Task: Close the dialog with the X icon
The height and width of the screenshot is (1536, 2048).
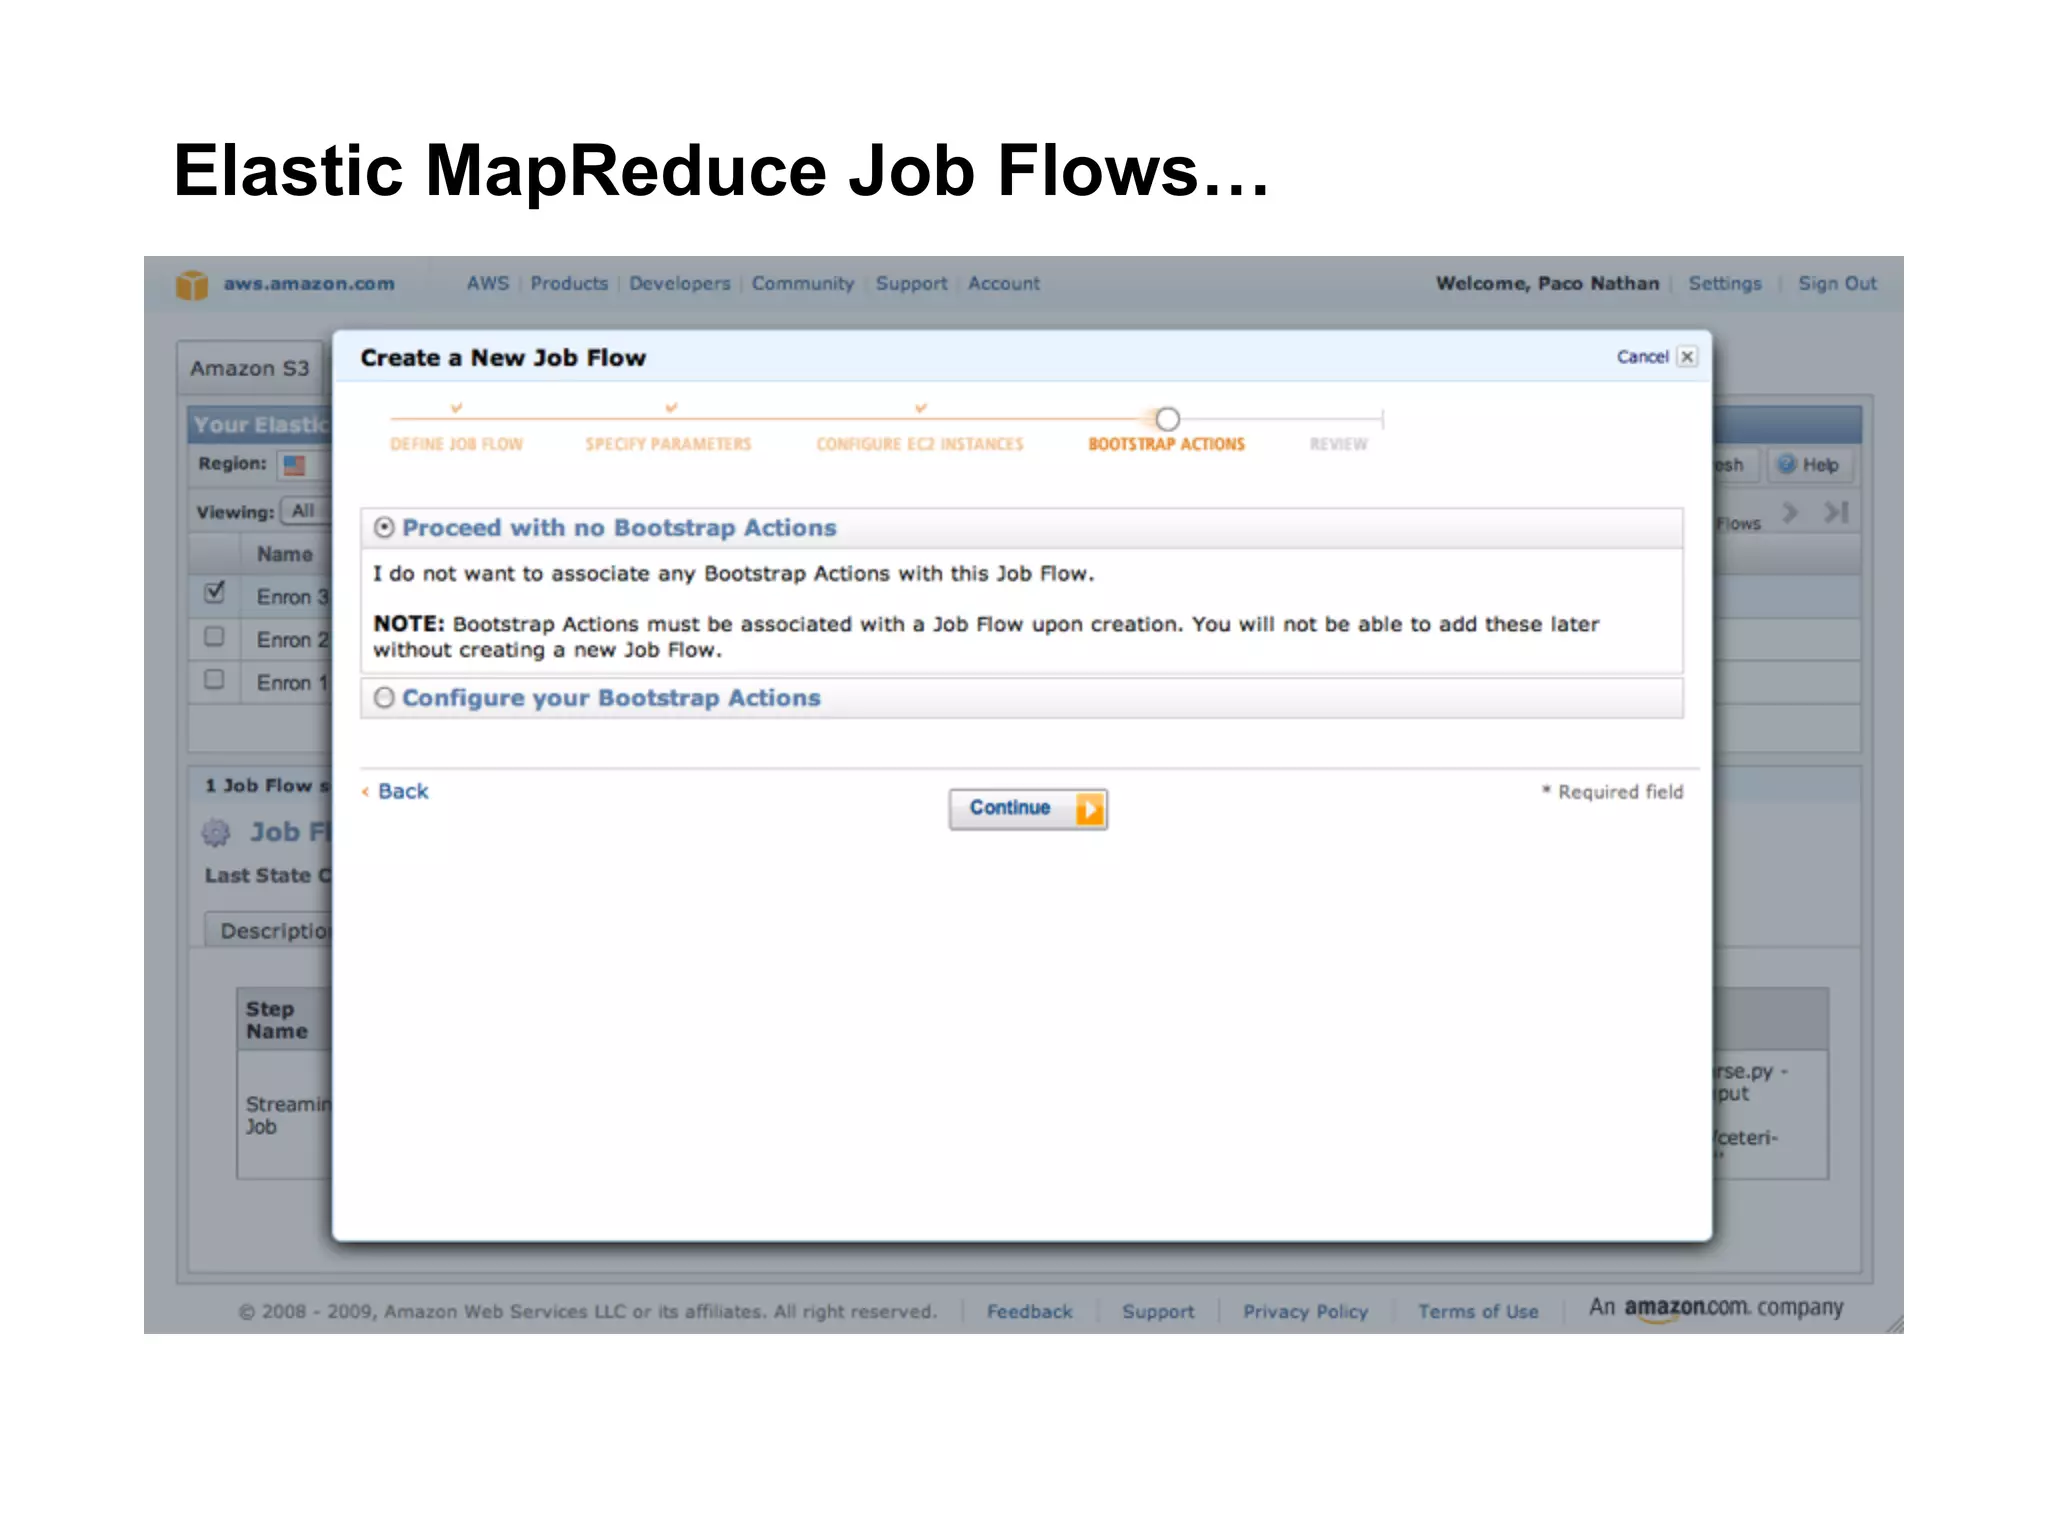Action: pyautogui.click(x=1687, y=357)
